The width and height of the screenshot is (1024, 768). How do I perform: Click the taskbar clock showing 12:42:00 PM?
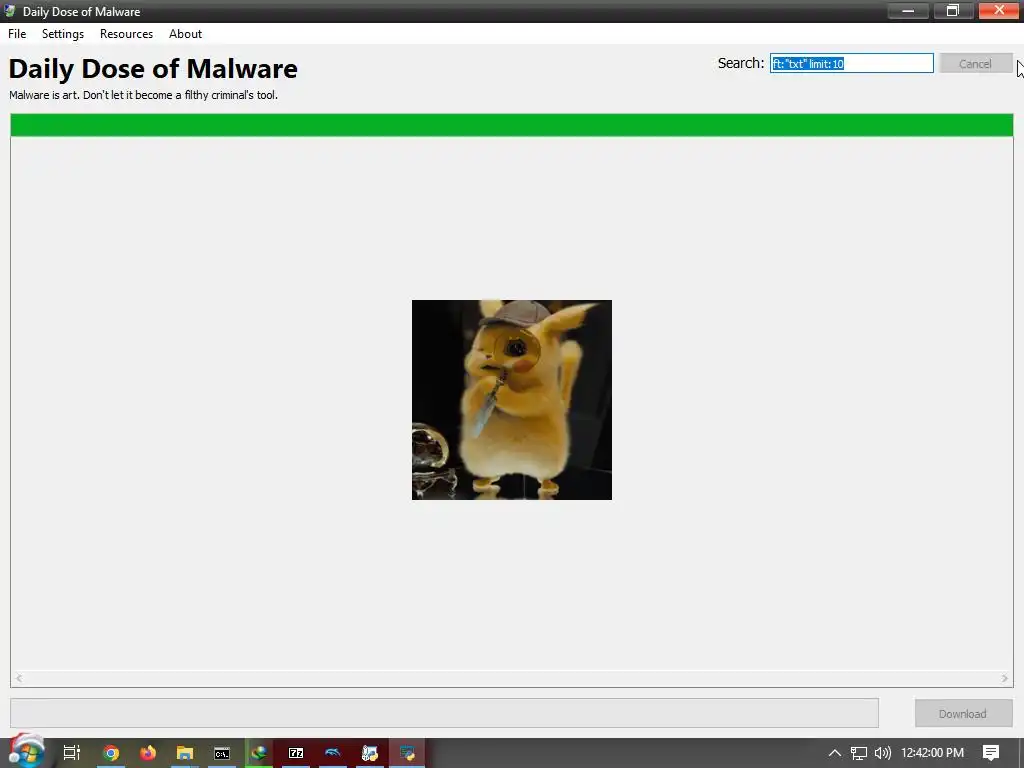[932, 753]
